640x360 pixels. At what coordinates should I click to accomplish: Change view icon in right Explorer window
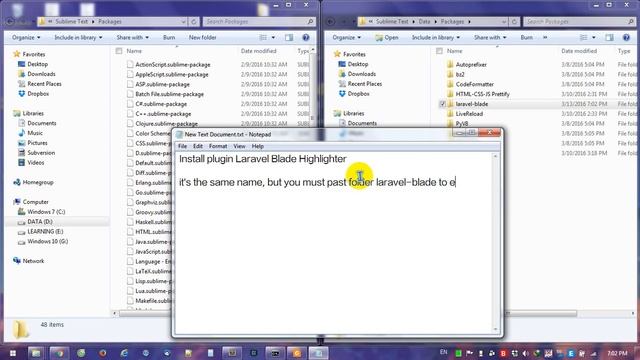tap(584, 38)
